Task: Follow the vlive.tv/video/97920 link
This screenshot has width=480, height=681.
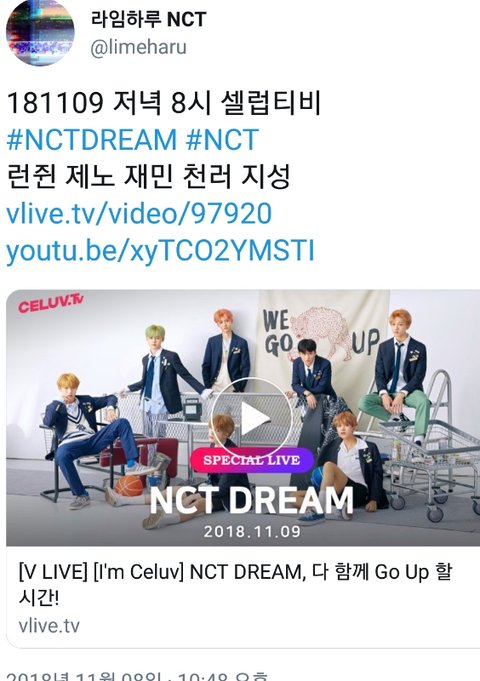Action: (x=139, y=213)
